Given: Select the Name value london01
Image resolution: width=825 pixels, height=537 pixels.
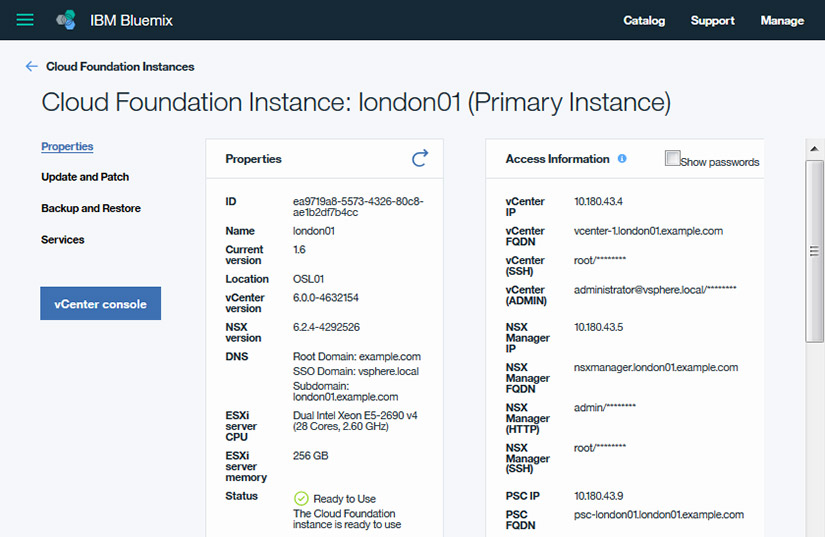Looking at the screenshot, I should point(314,231).
